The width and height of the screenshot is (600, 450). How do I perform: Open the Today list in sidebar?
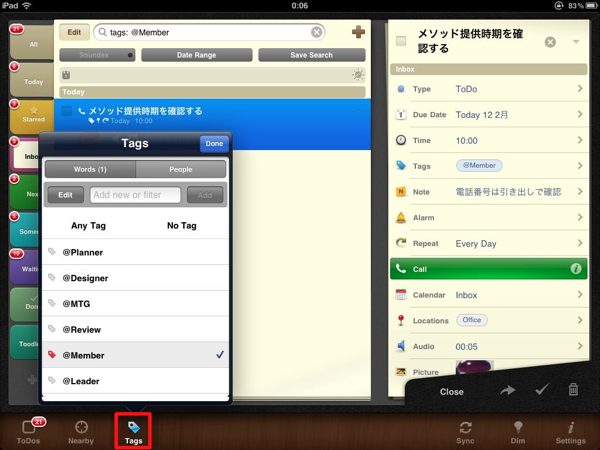point(32,80)
